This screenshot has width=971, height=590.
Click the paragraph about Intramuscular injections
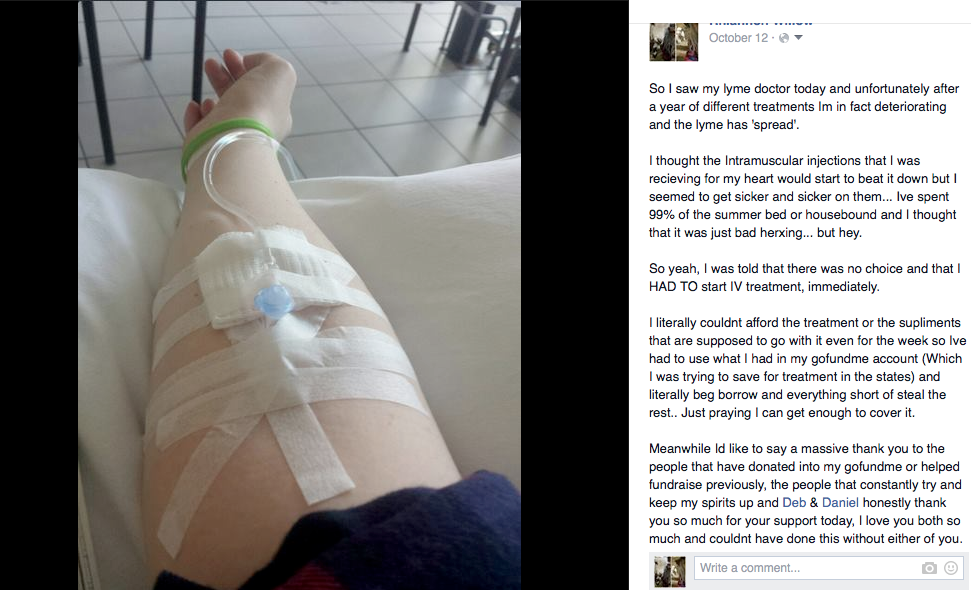[803, 196]
